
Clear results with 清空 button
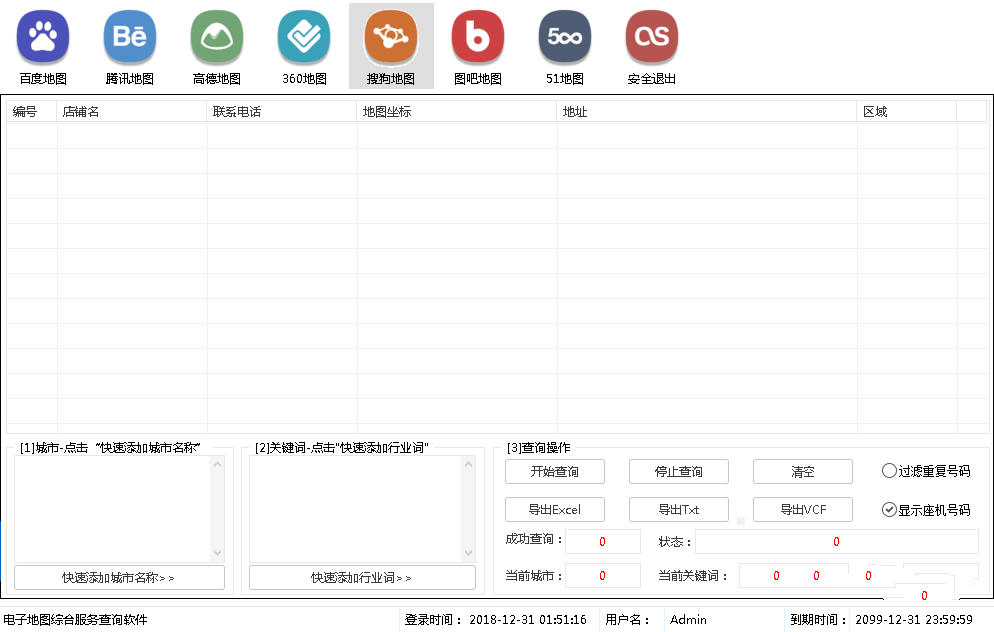click(x=803, y=472)
